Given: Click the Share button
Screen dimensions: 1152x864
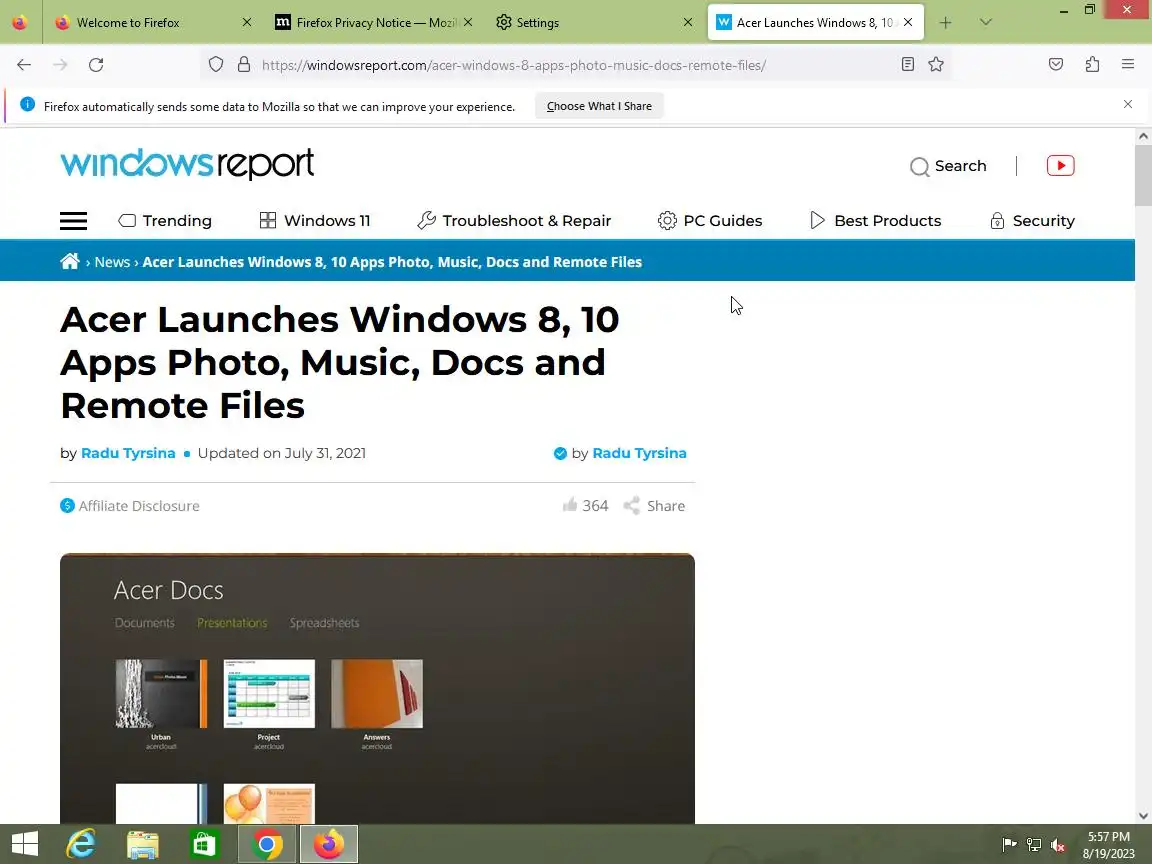Looking at the screenshot, I should (654, 505).
